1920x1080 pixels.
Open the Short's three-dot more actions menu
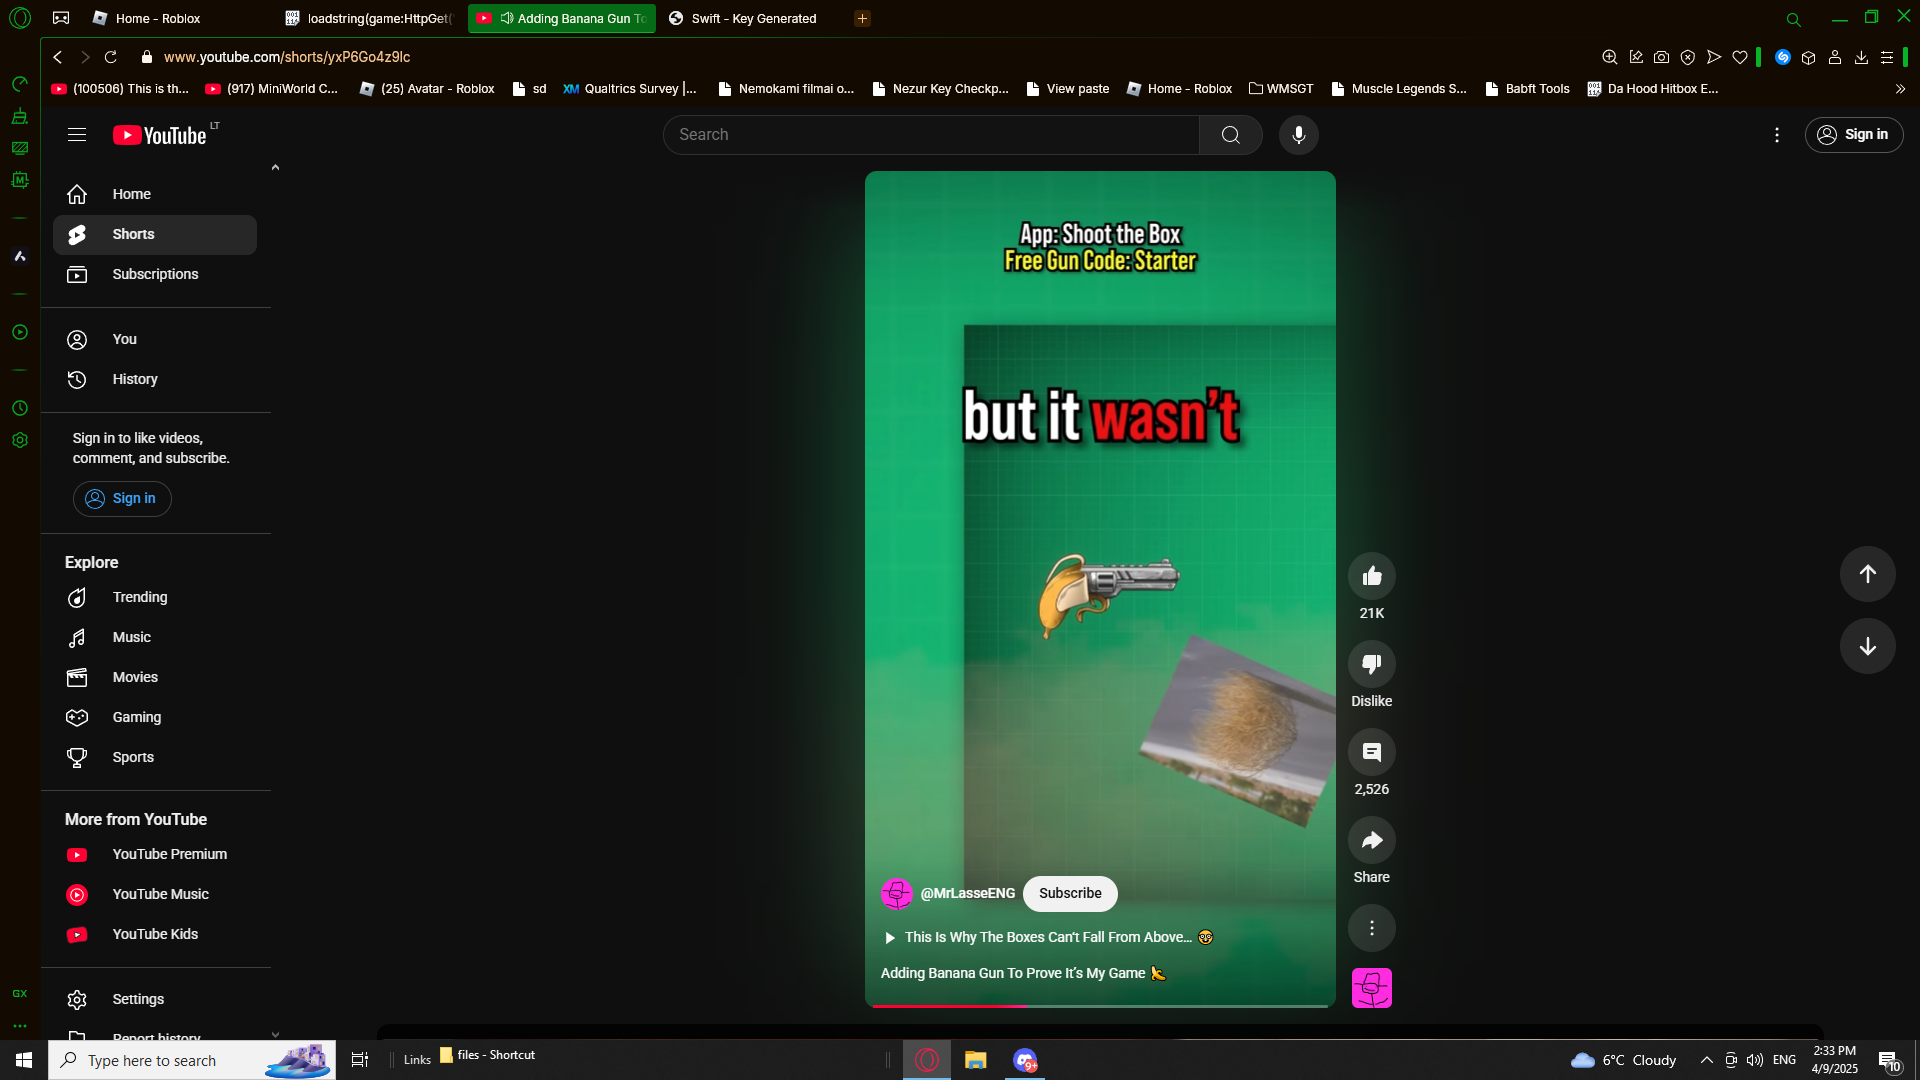(x=1372, y=928)
